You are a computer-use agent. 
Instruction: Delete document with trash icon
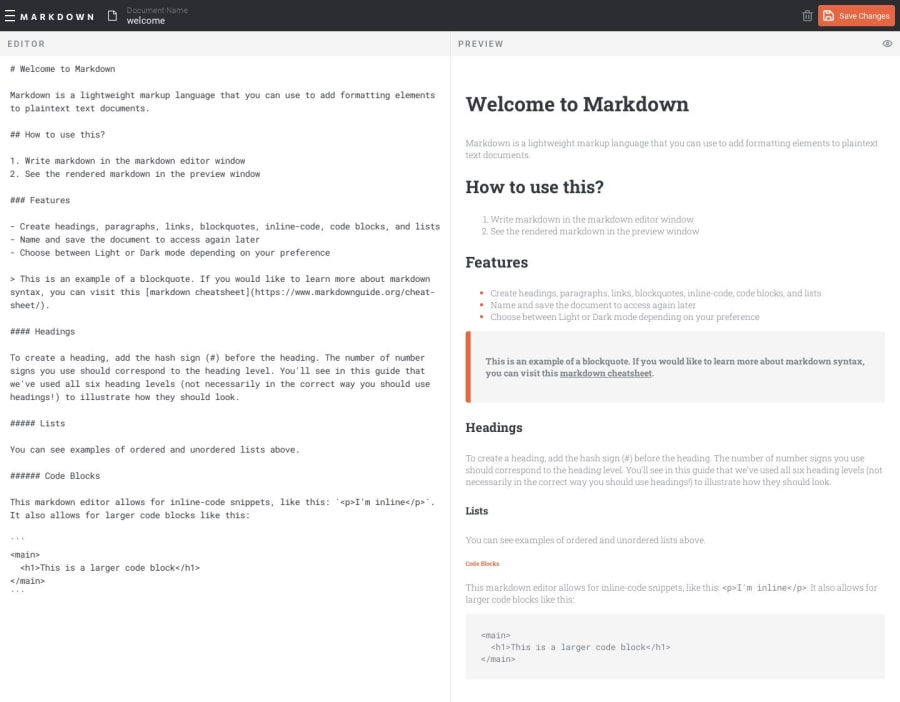click(807, 15)
